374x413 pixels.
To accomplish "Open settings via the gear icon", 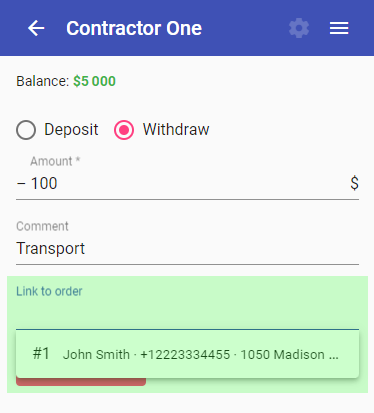I will (299, 28).
